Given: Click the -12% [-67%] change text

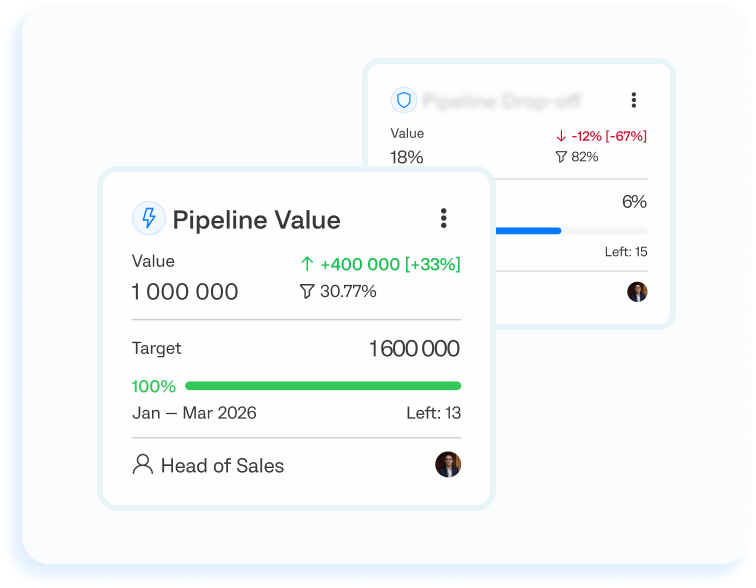Looking at the screenshot, I should pyautogui.click(x=609, y=136).
